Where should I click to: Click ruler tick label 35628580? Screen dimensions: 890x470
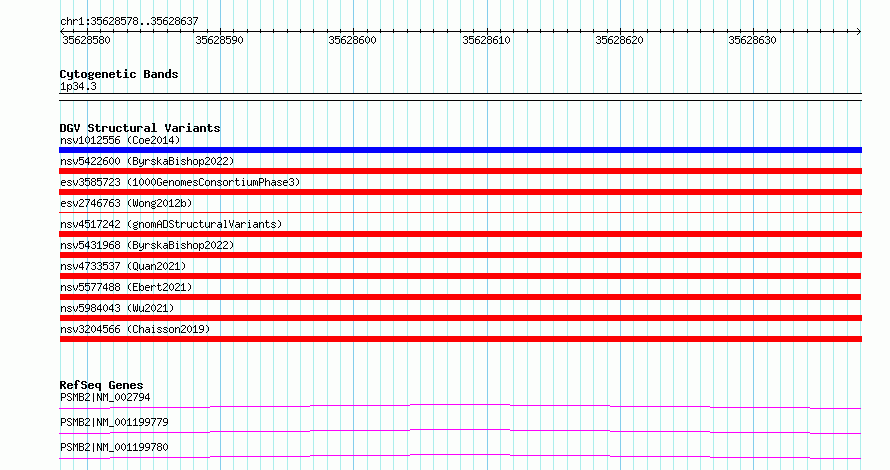[x=86, y=40]
